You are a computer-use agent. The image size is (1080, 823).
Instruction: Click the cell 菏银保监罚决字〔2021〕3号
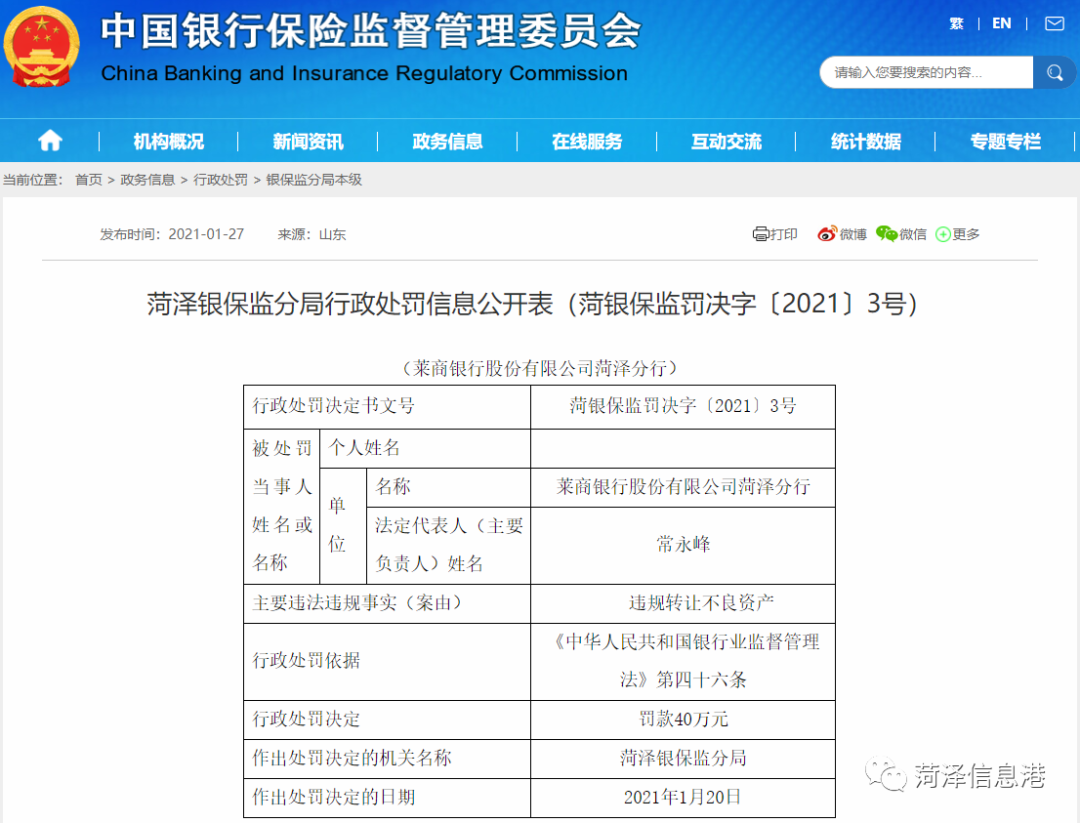(x=683, y=406)
